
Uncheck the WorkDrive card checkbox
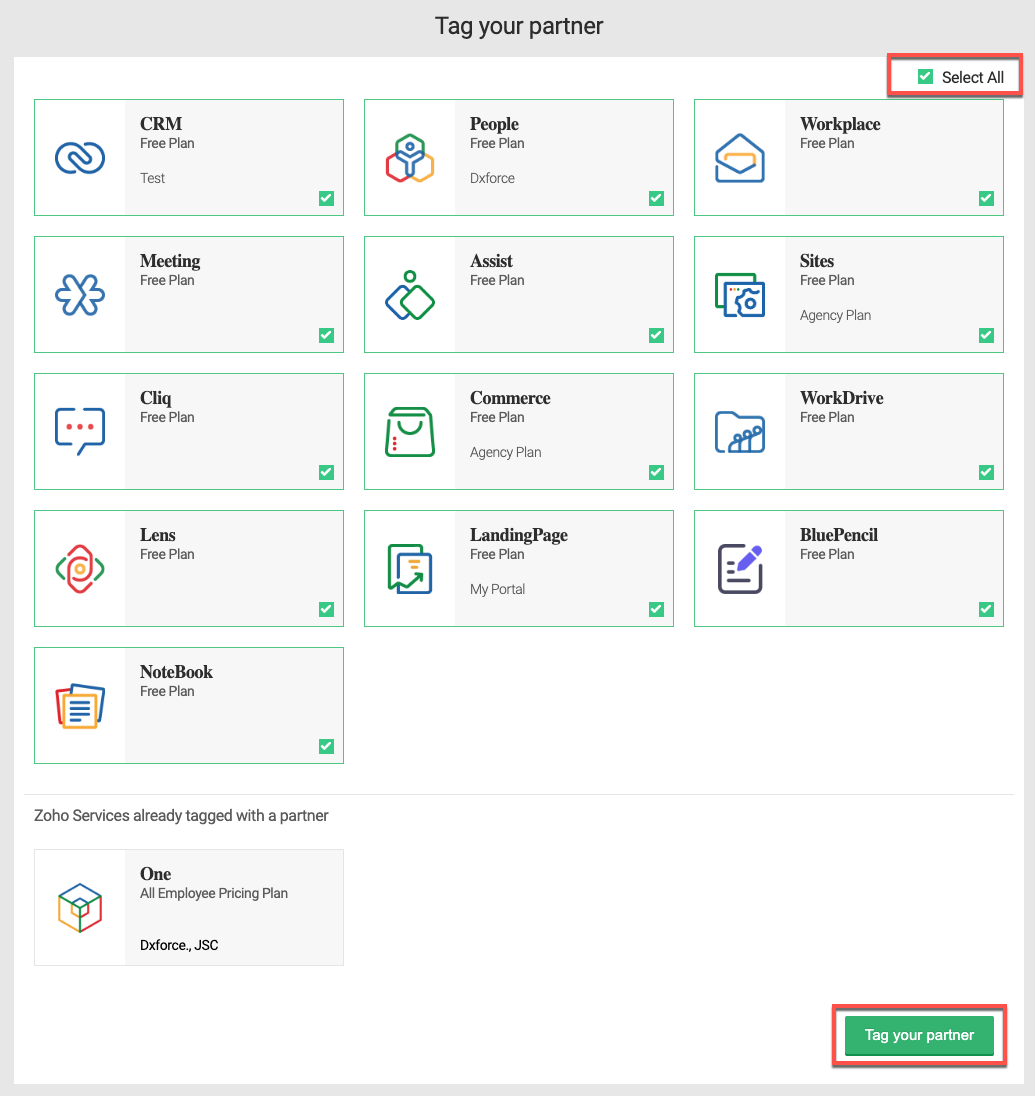click(986, 473)
